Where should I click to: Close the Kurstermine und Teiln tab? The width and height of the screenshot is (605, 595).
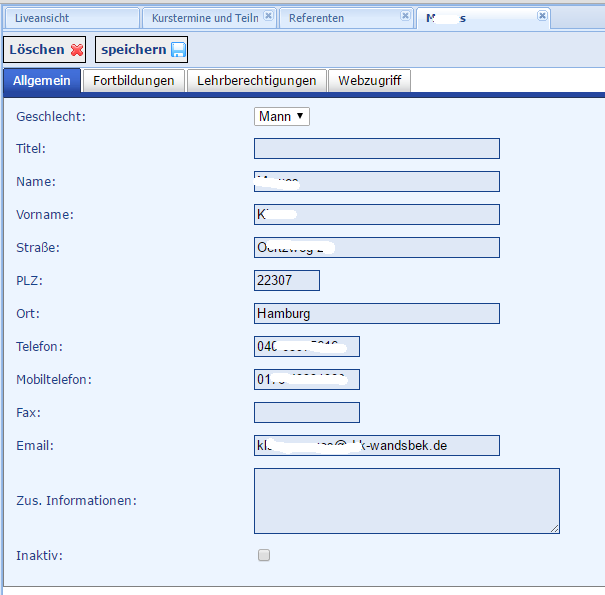click(268, 16)
